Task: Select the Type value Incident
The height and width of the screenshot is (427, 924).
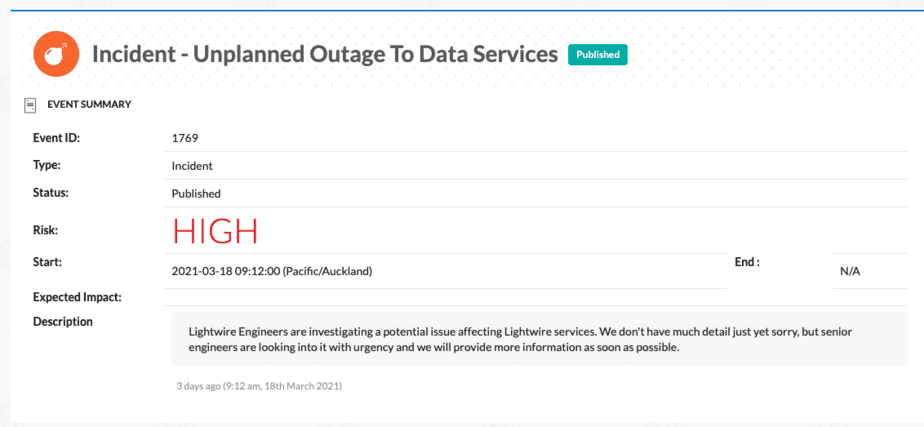Action: (x=192, y=166)
